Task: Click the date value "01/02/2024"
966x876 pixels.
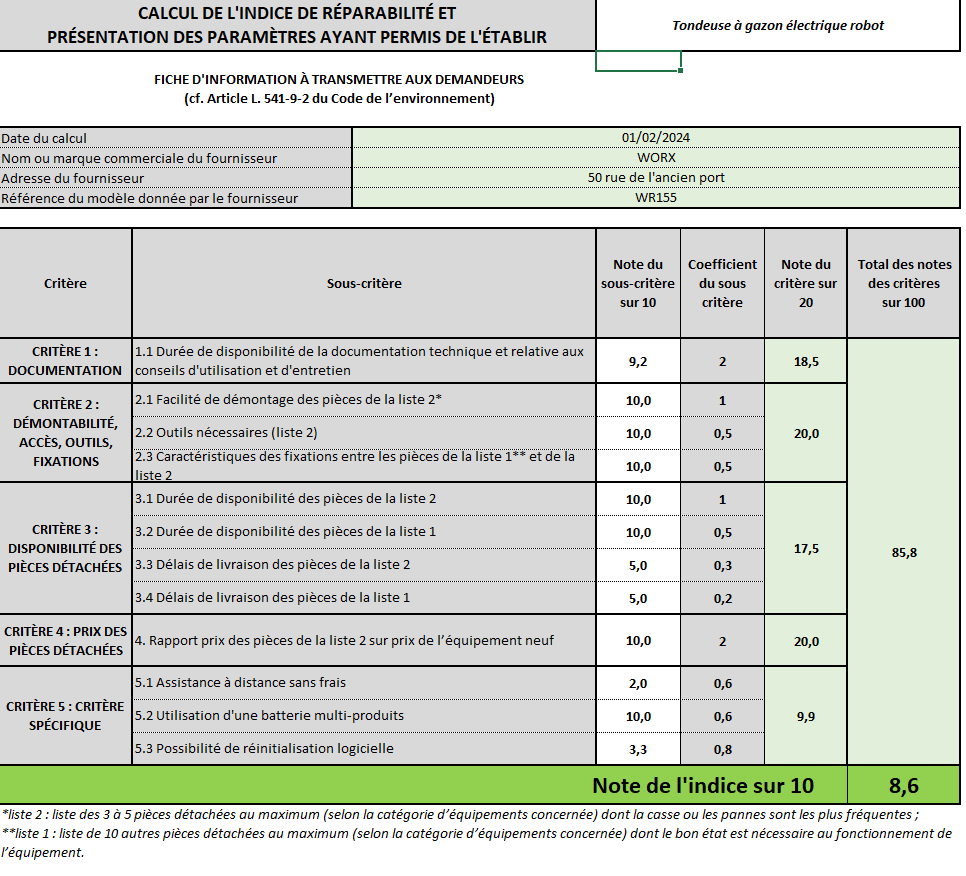Action: [656, 137]
